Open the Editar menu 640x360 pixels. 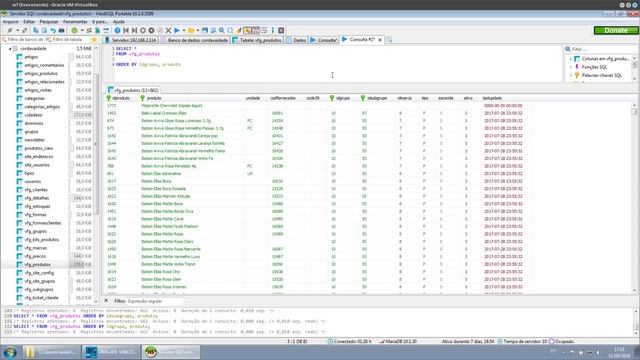[29, 22]
